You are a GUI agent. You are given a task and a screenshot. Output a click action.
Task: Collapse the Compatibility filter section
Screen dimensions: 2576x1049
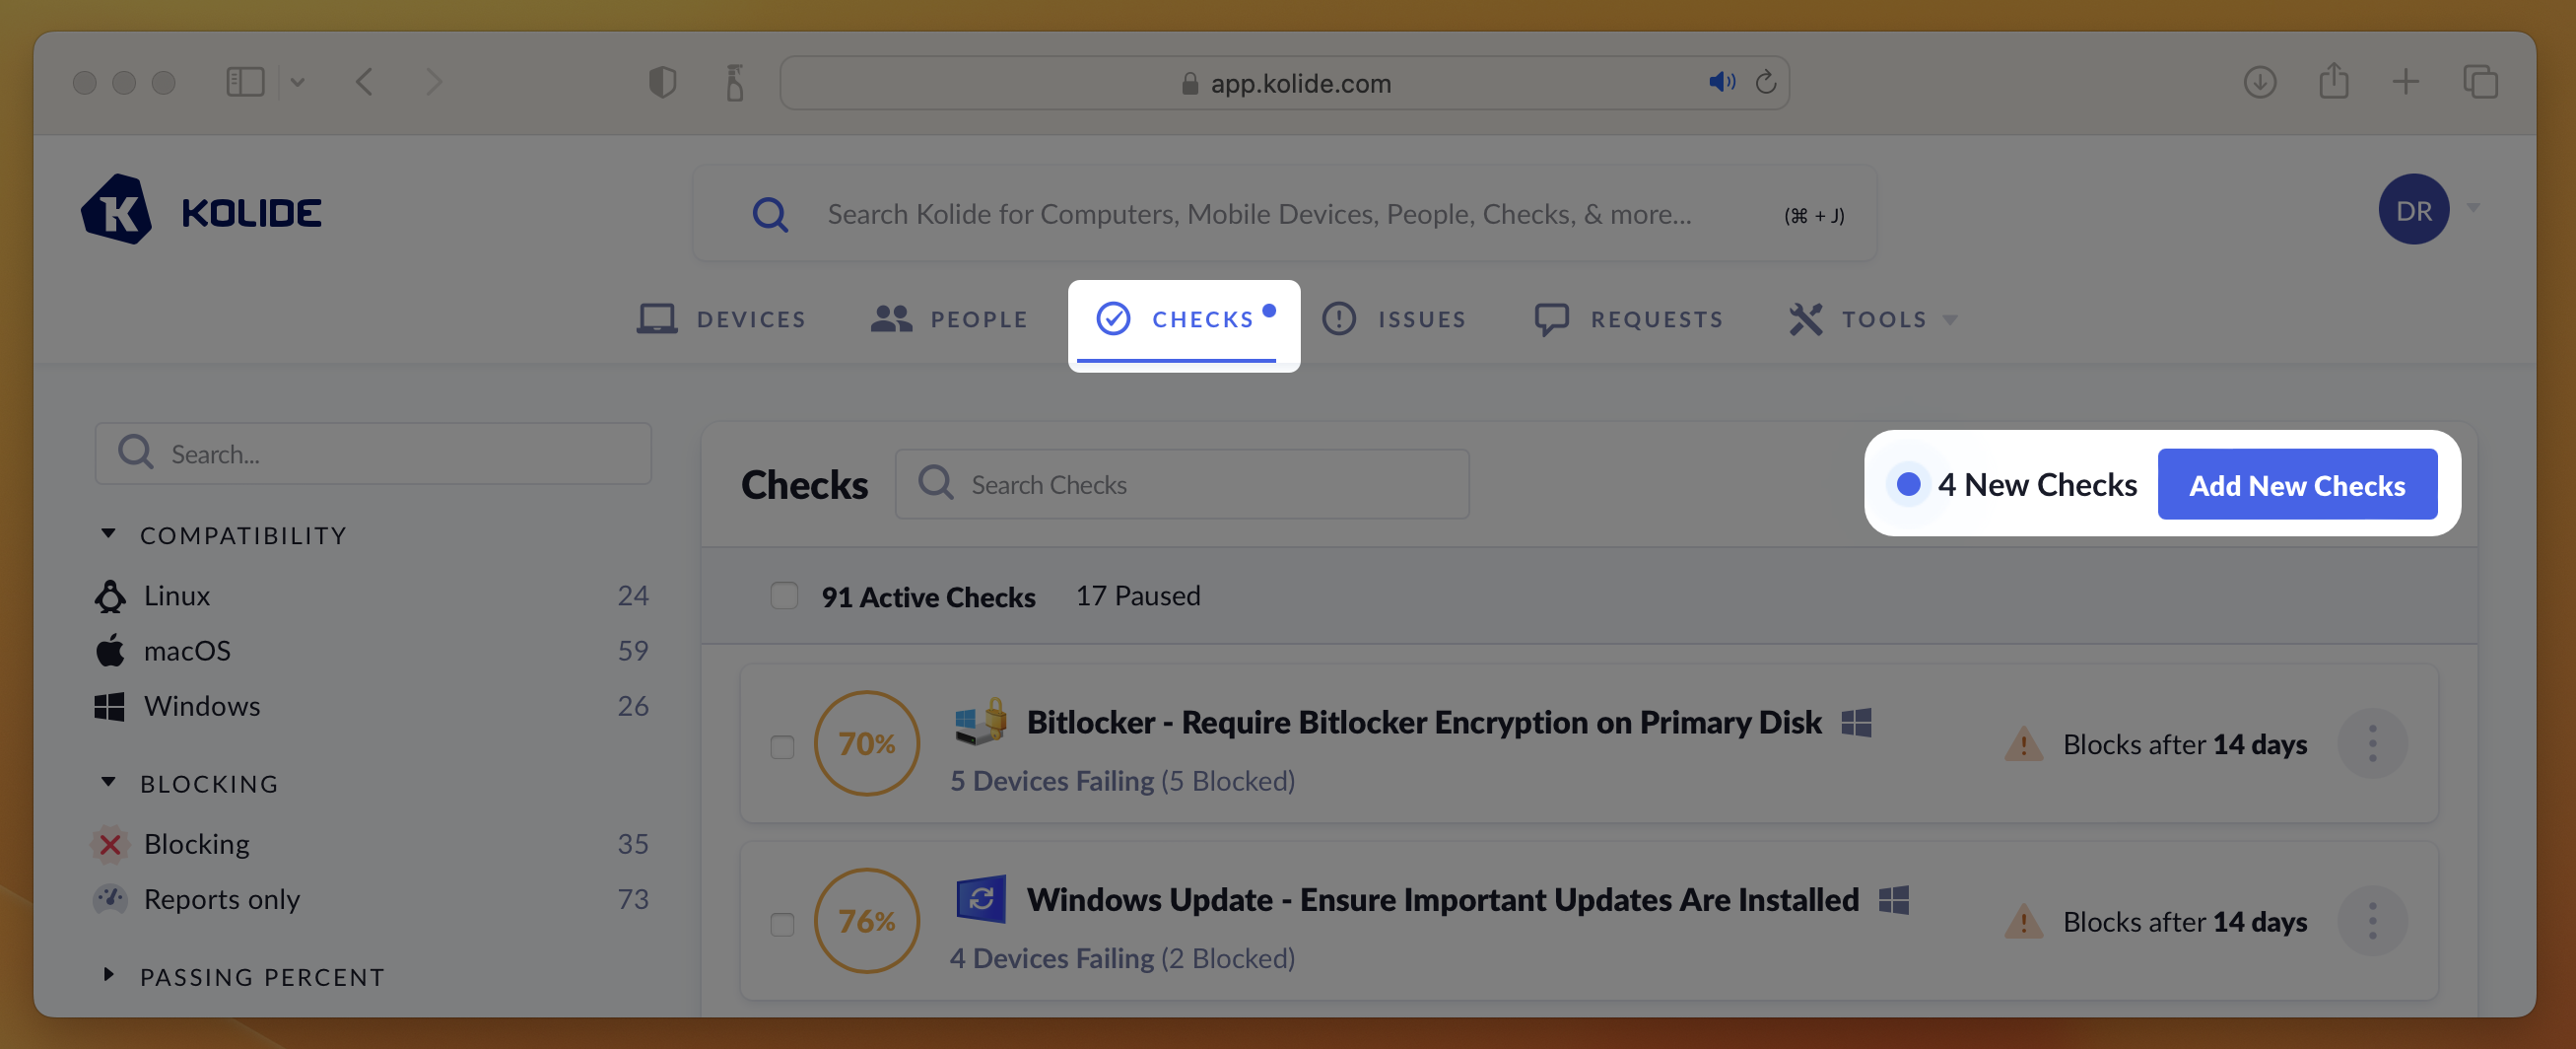[x=109, y=534]
